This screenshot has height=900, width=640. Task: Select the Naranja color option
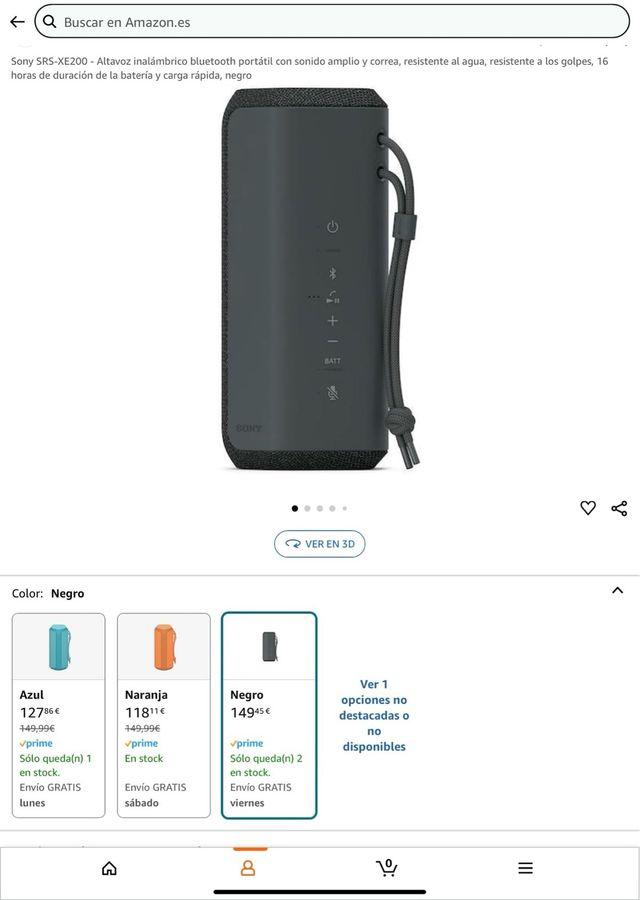164,715
